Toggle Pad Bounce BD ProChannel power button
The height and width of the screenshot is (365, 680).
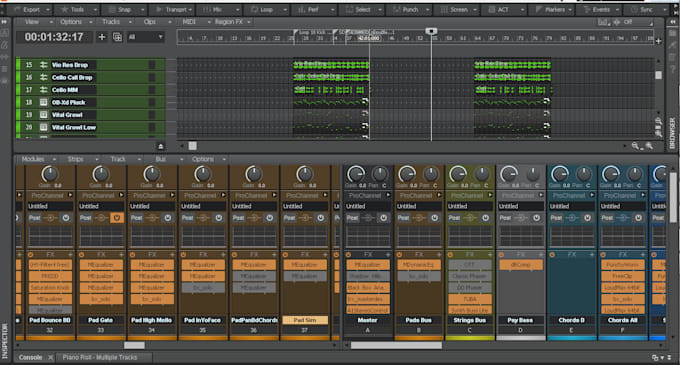pos(66,218)
